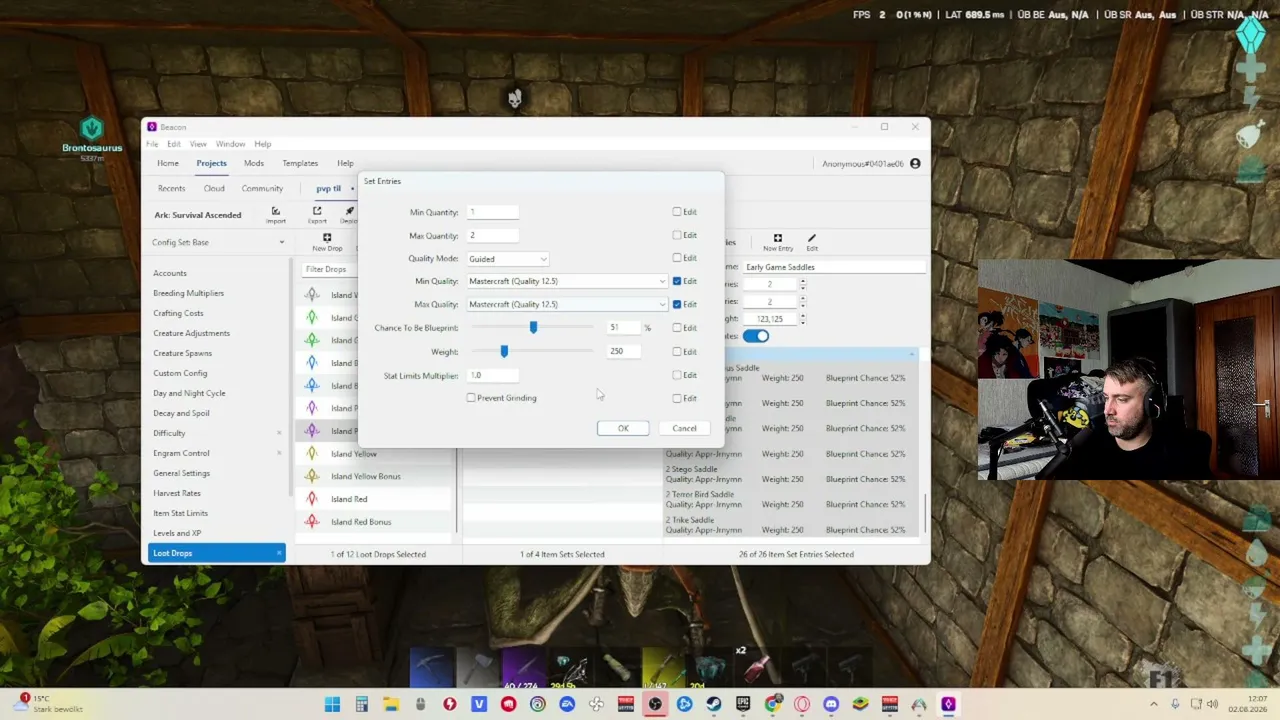Check the Prevent Grinding checkbox
This screenshot has width=1280, height=720.
[471, 398]
